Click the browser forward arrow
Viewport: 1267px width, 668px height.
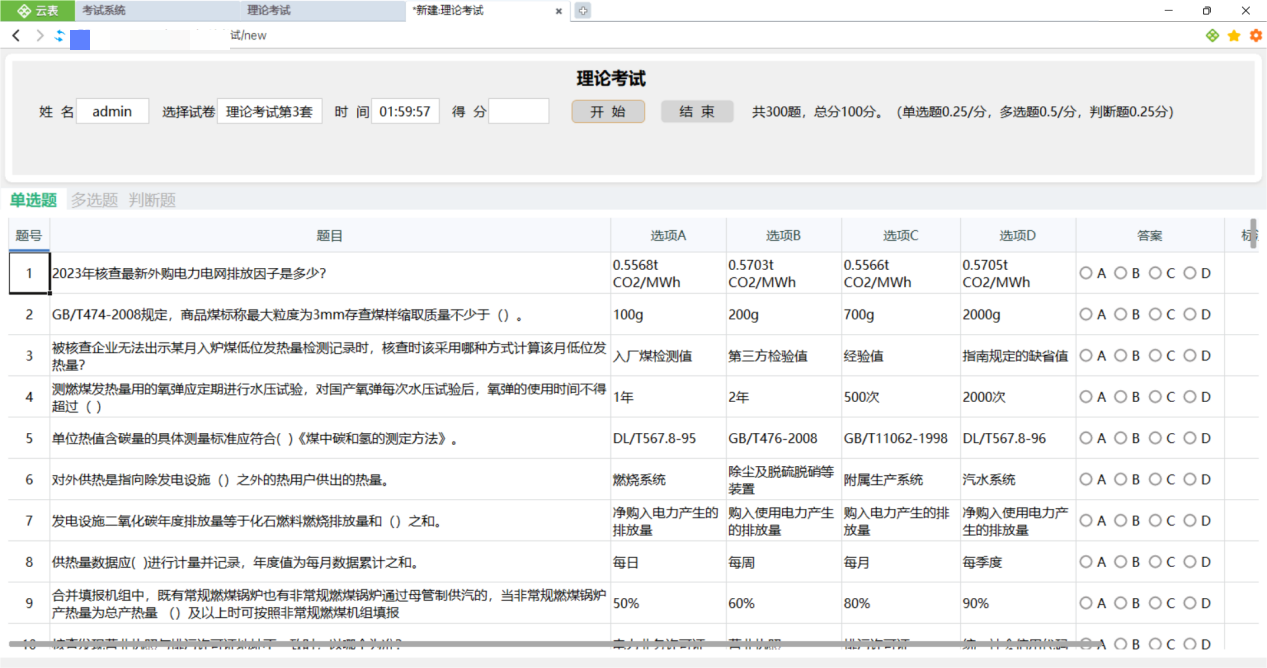(39, 36)
